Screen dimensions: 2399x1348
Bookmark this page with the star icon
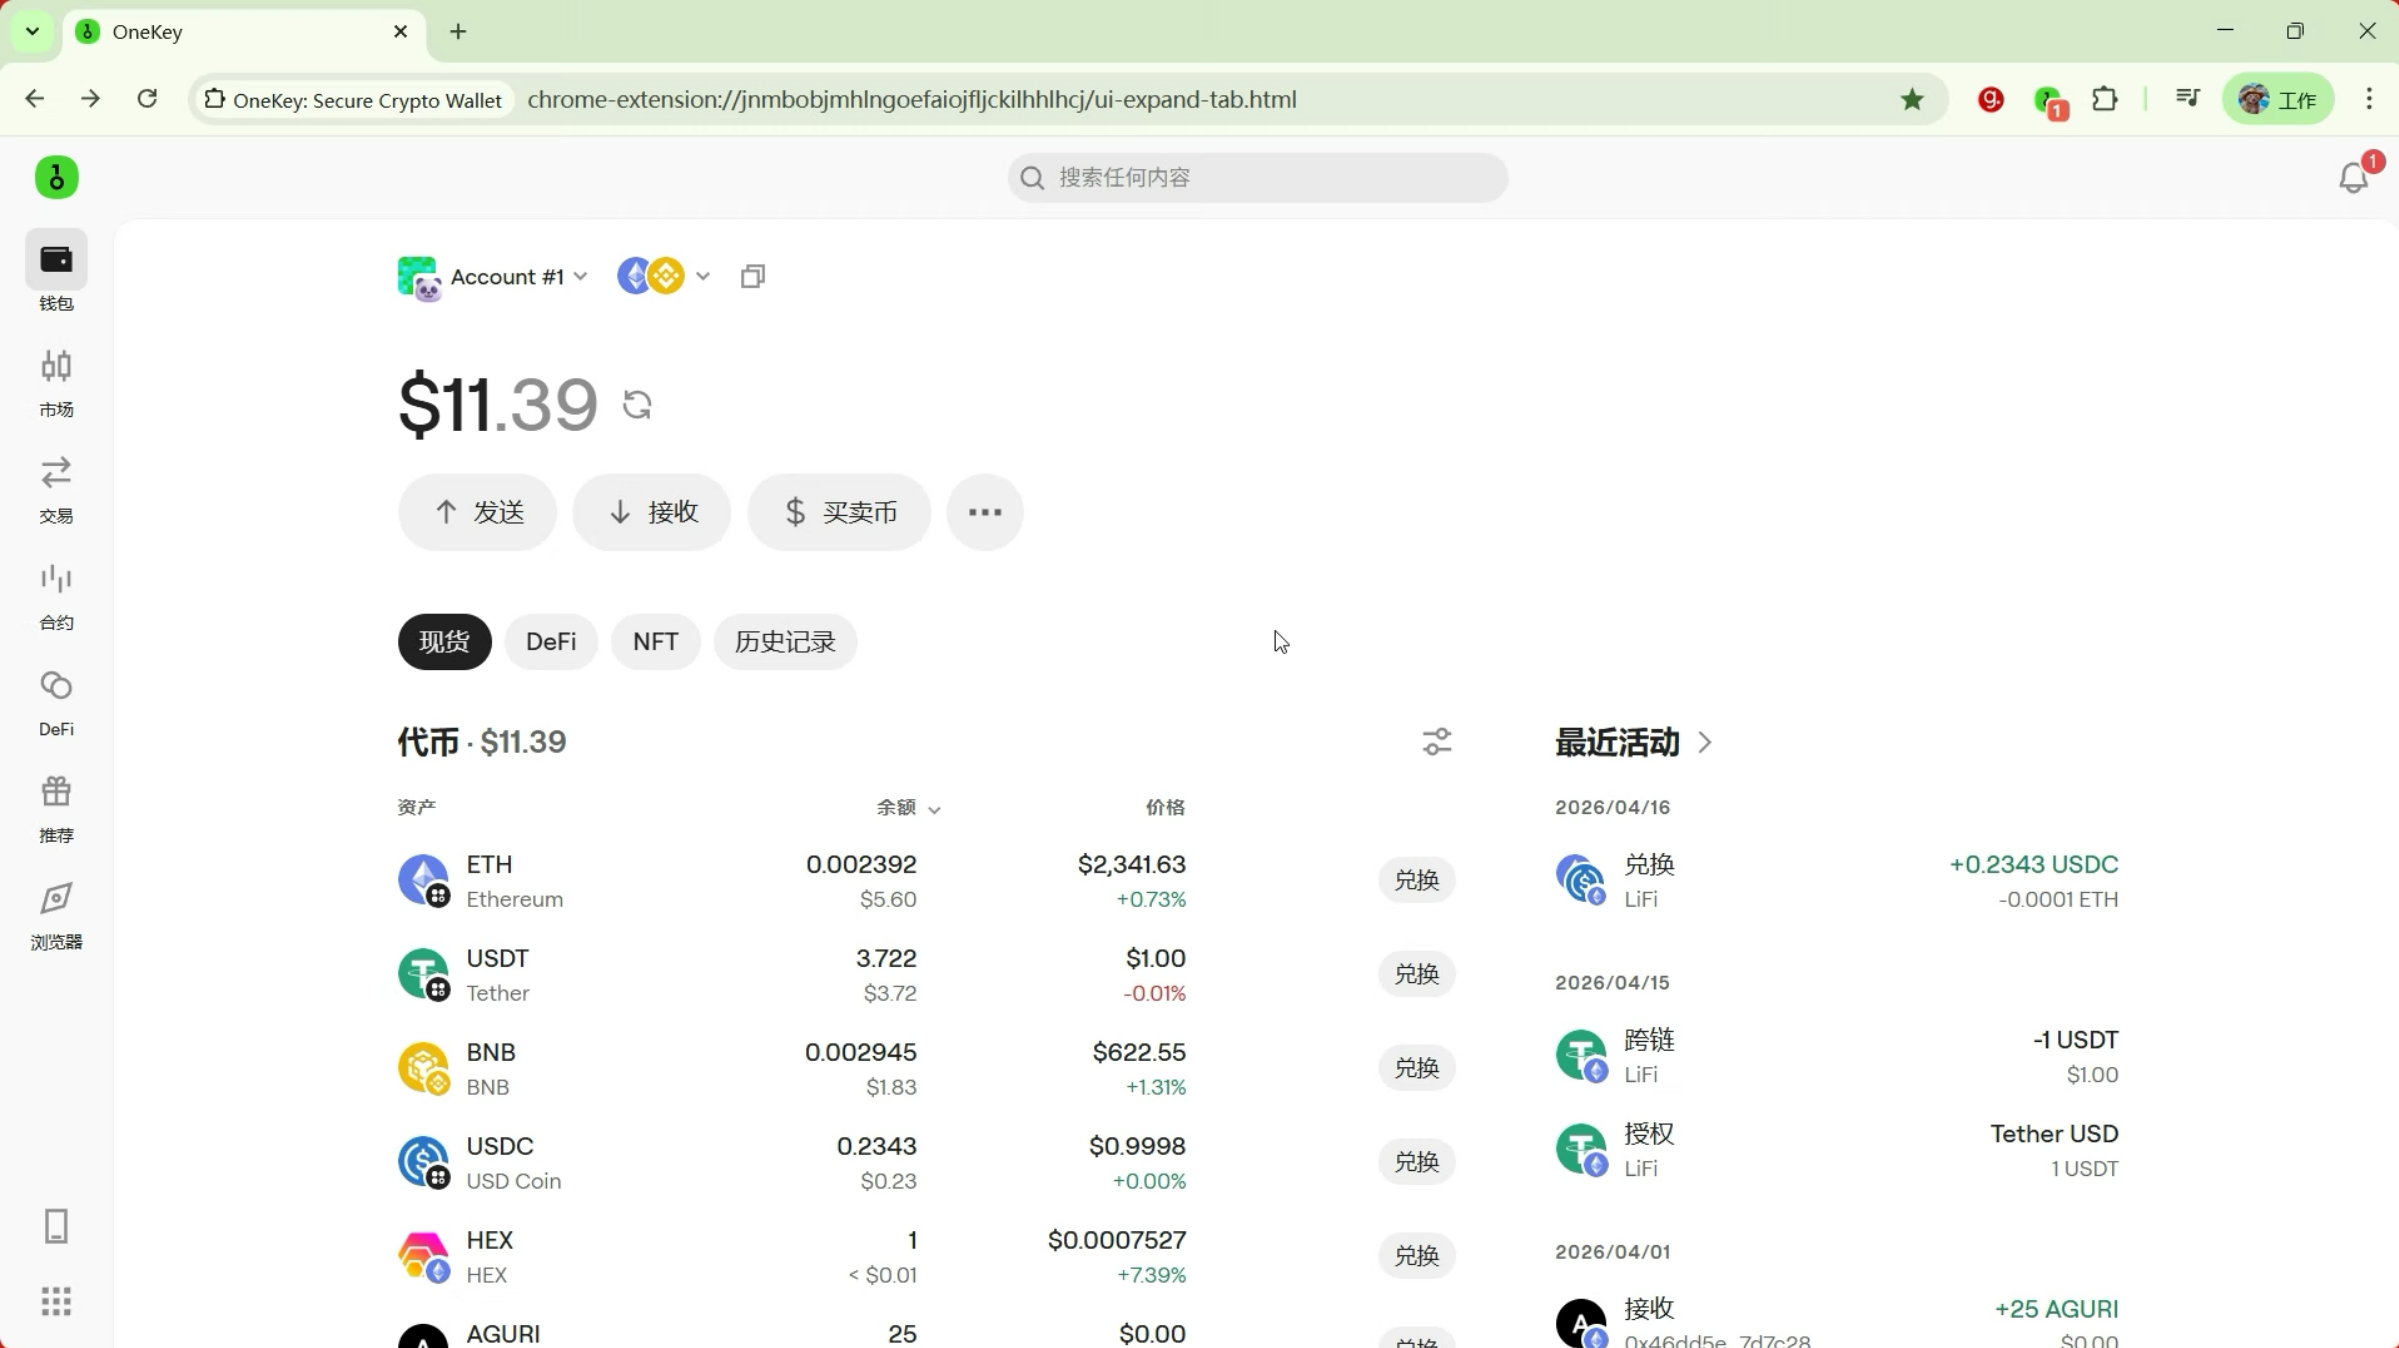pyautogui.click(x=1912, y=99)
